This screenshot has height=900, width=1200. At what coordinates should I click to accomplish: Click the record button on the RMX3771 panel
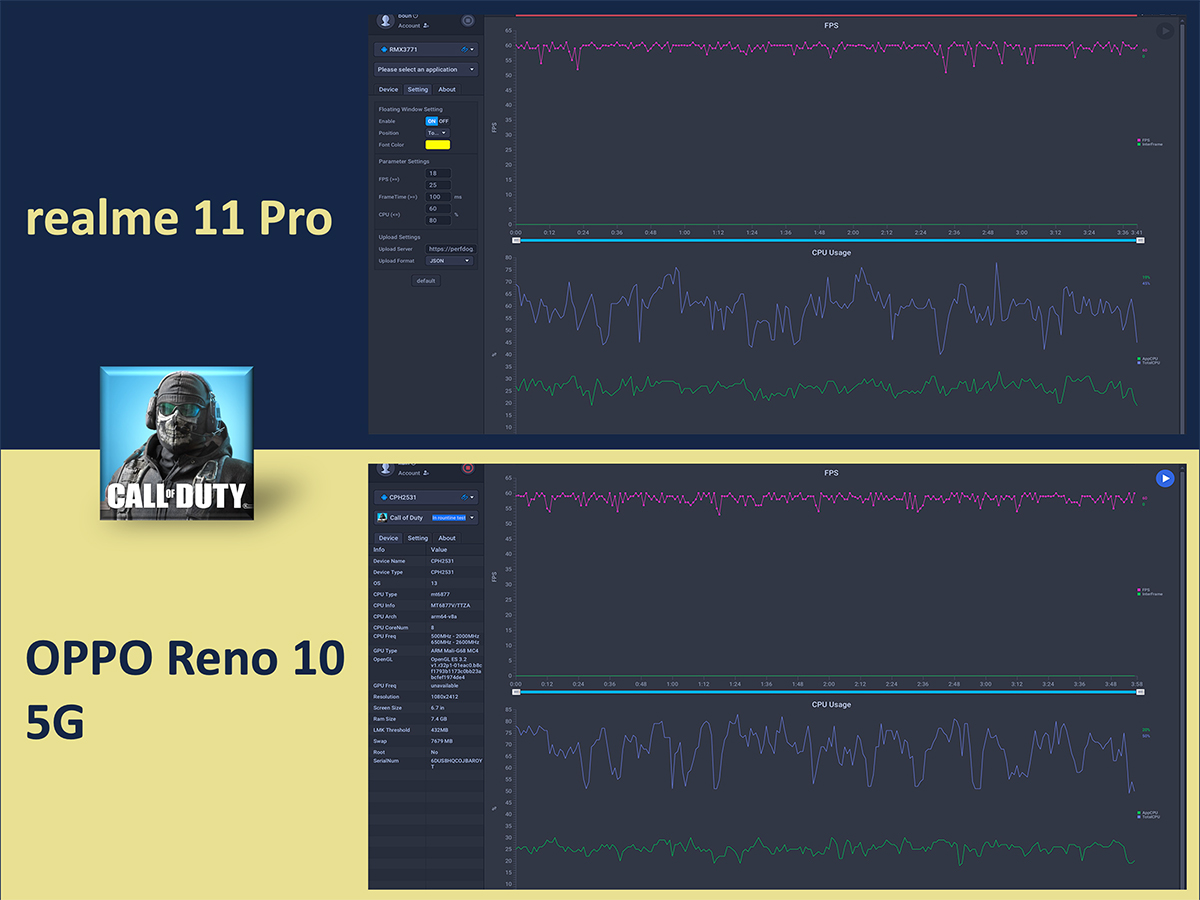[x=467, y=20]
